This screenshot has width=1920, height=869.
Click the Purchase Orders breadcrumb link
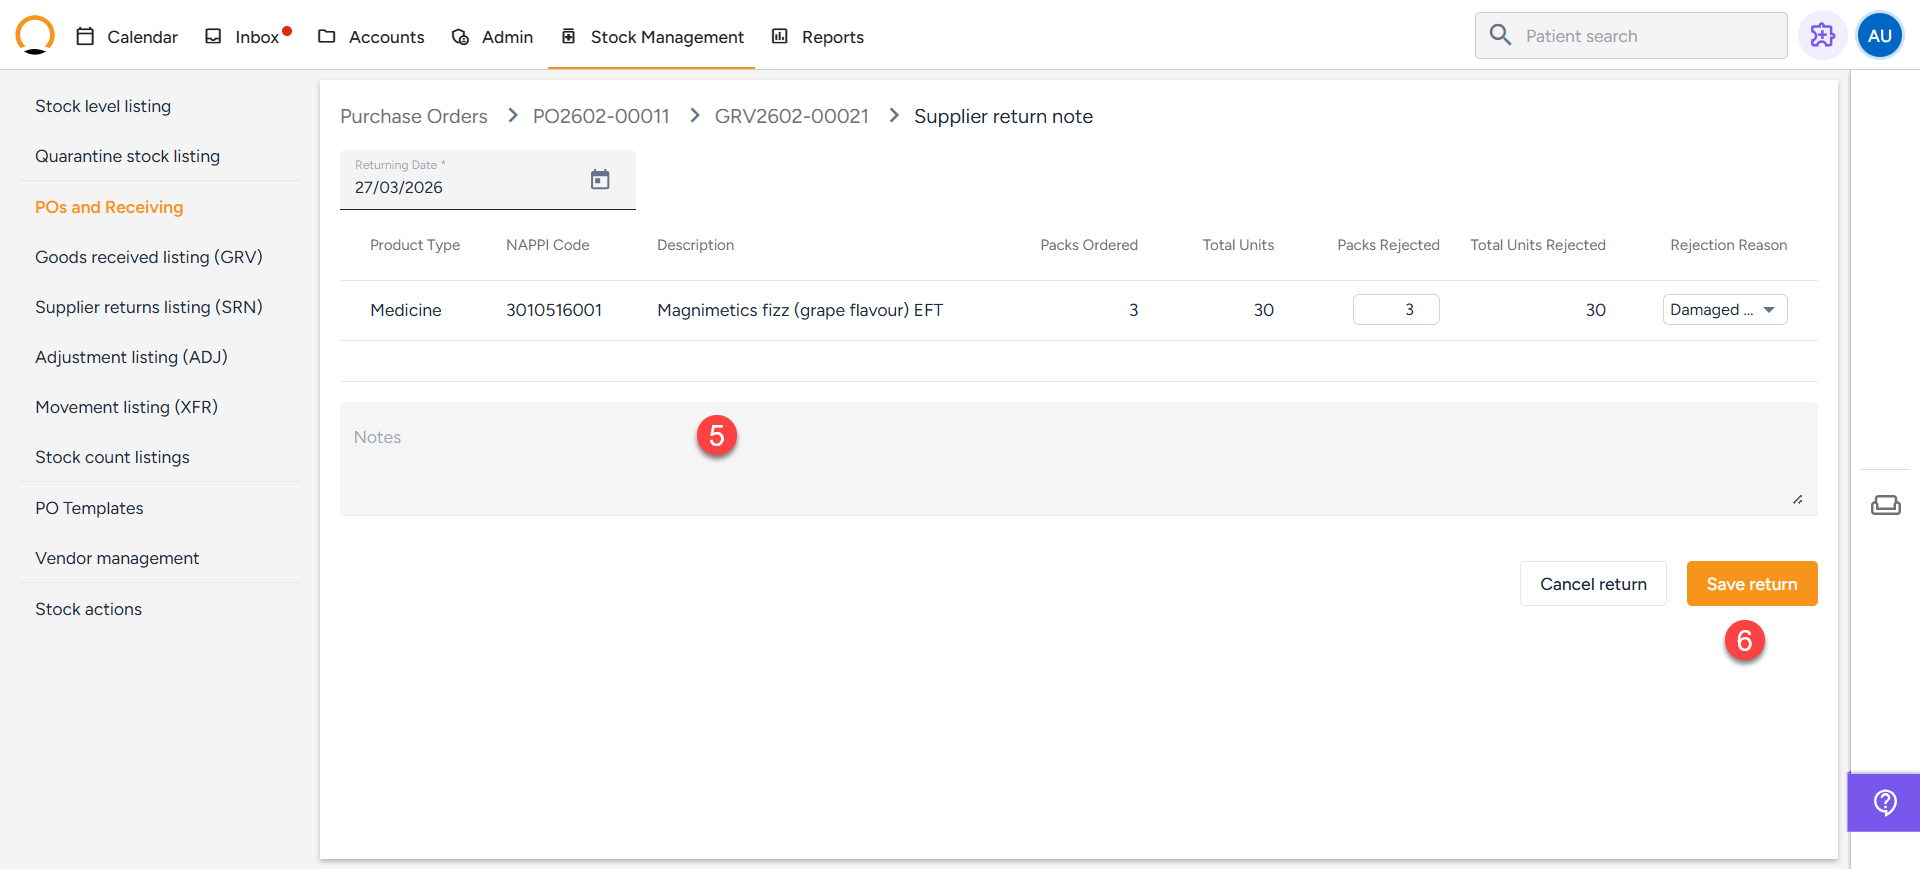(414, 117)
